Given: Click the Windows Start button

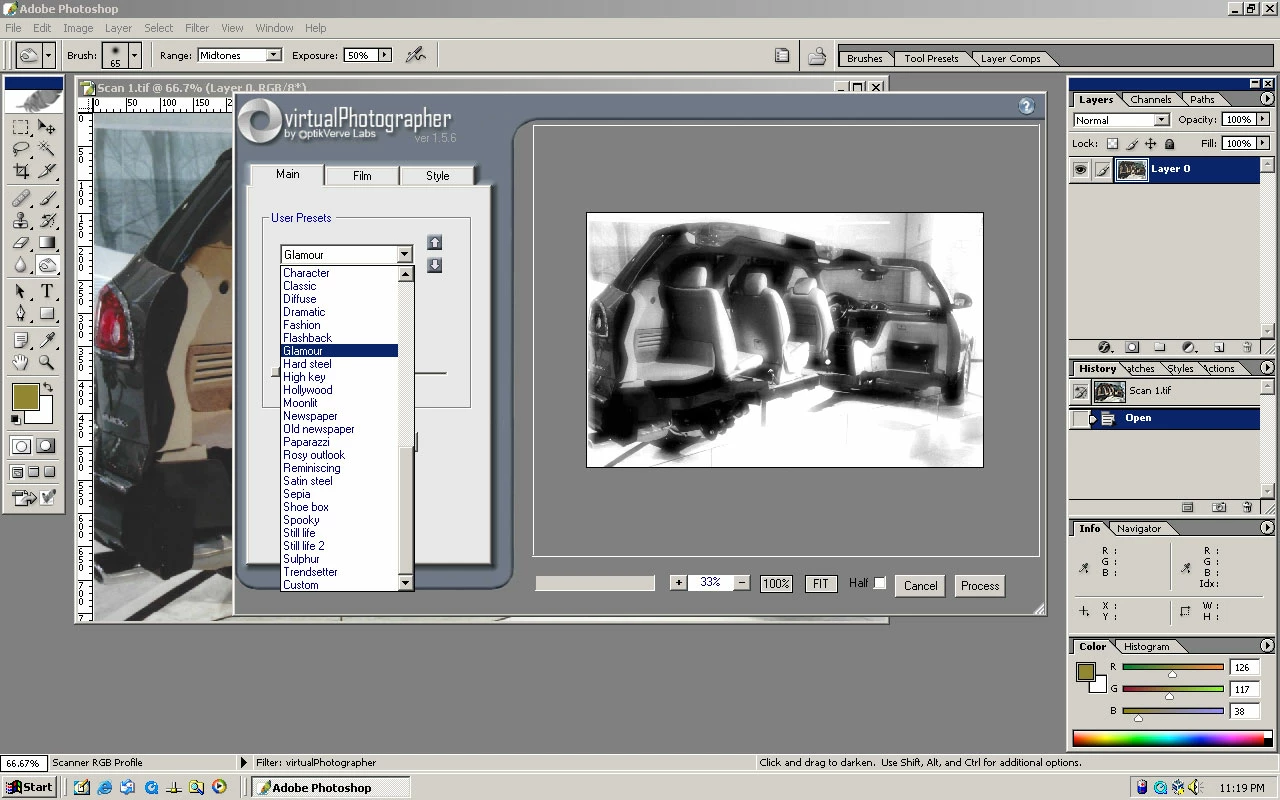Looking at the screenshot, I should (28, 787).
